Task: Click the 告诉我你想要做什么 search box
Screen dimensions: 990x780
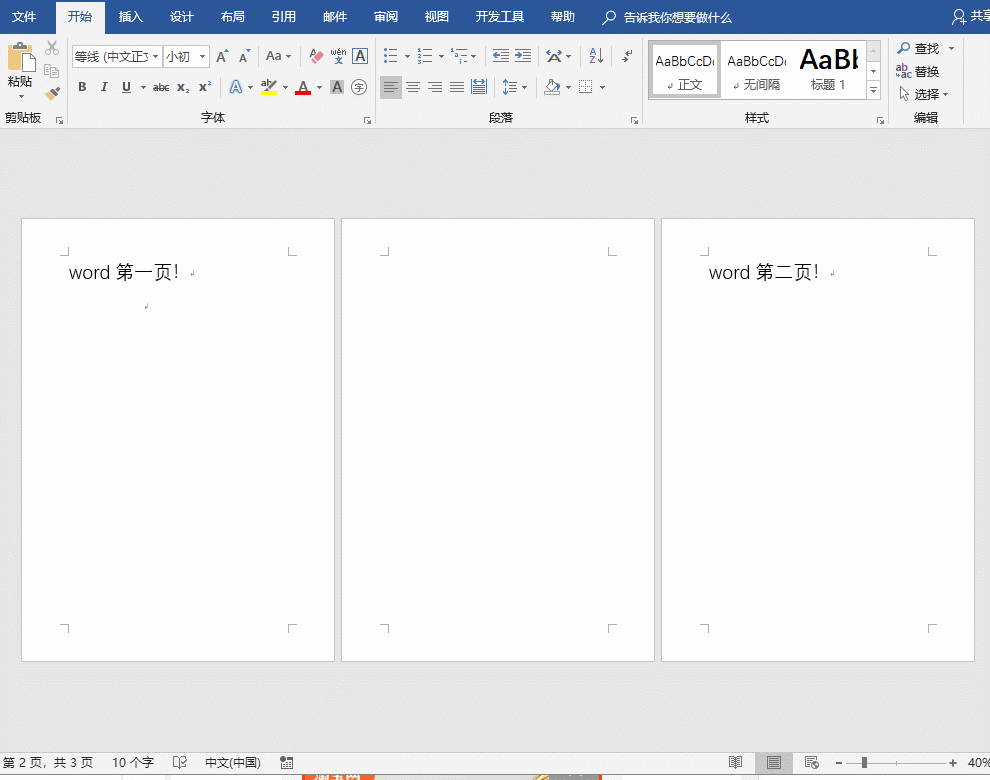Action: click(677, 18)
